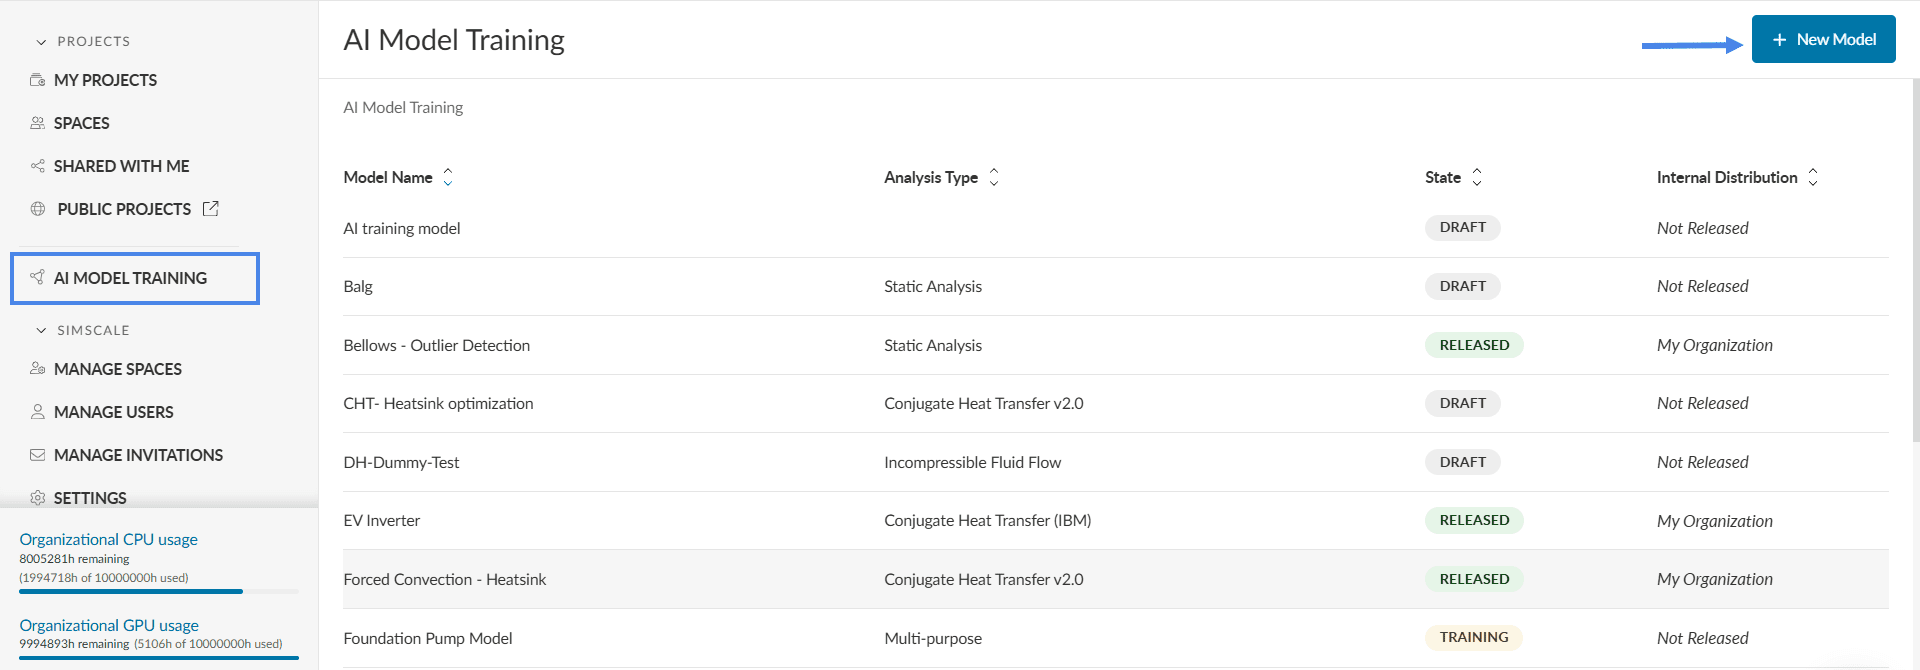This screenshot has width=1920, height=670.
Task: Click the Public Projects globe icon
Action: pyautogui.click(x=38, y=209)
